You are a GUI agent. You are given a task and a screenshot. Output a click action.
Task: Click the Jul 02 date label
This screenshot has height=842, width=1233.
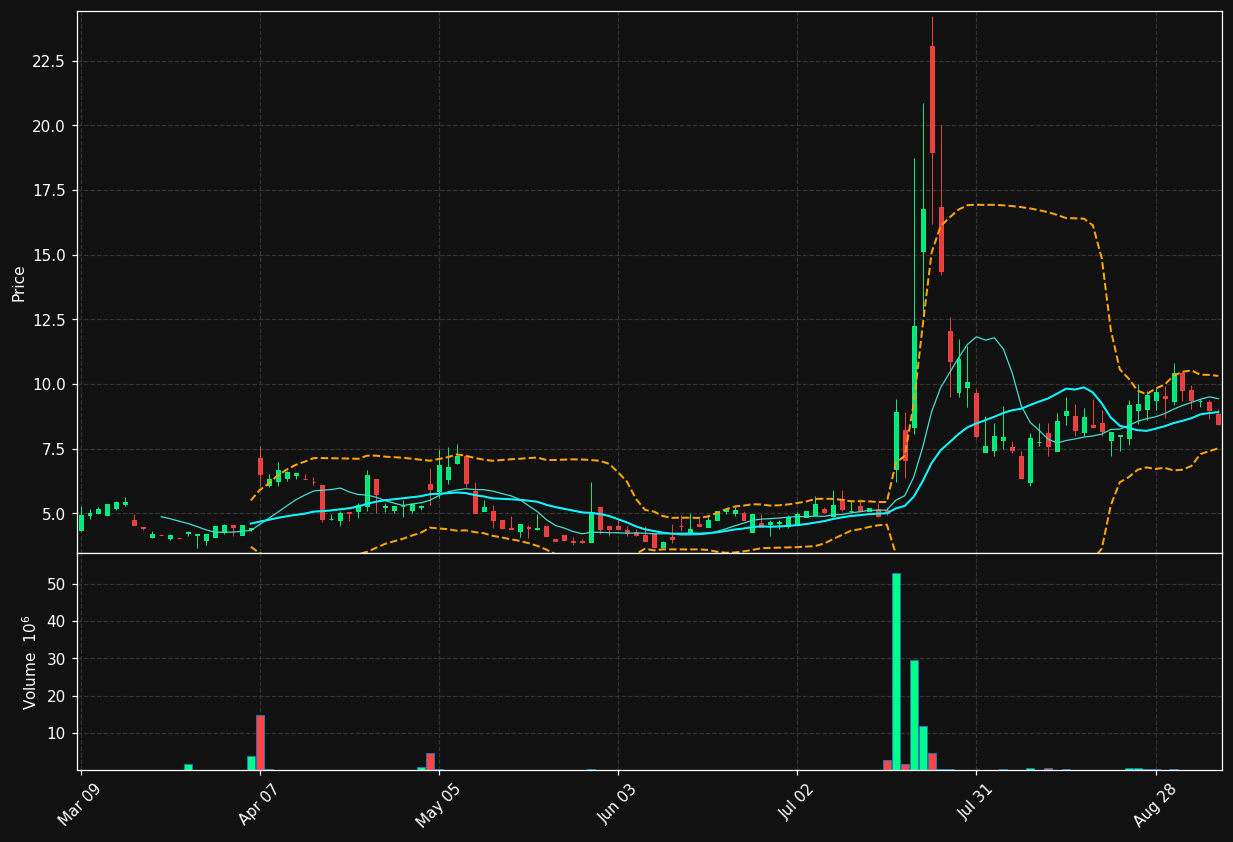click(x=796, y=804)
